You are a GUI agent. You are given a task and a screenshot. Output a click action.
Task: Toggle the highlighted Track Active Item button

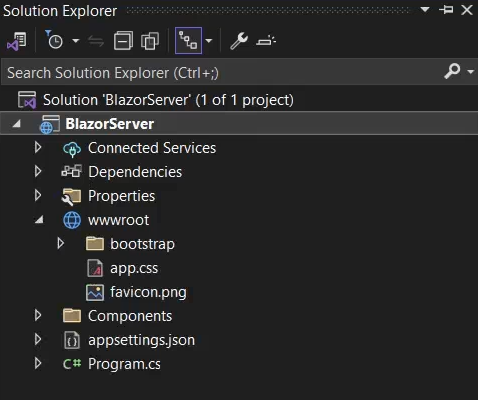(188, 40)
